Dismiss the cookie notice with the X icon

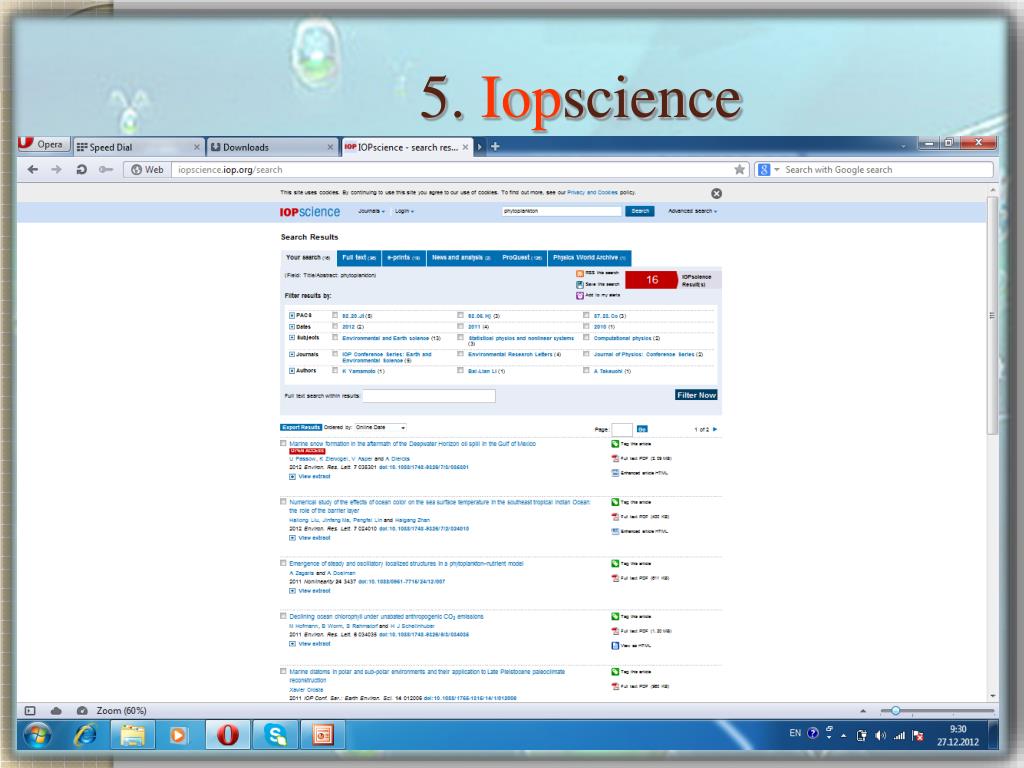716,193
